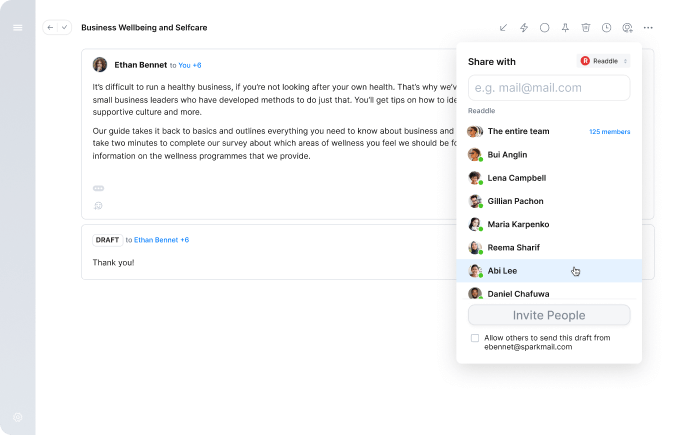The height and width of the screenshot is (435, 700).
Task: Click the Readdle section label in list
Action: 481,111
